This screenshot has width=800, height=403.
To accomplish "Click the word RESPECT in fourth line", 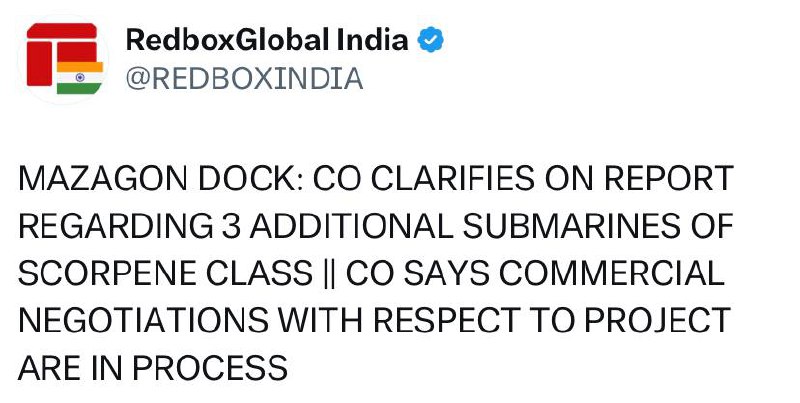I will (x=447, y=320).
